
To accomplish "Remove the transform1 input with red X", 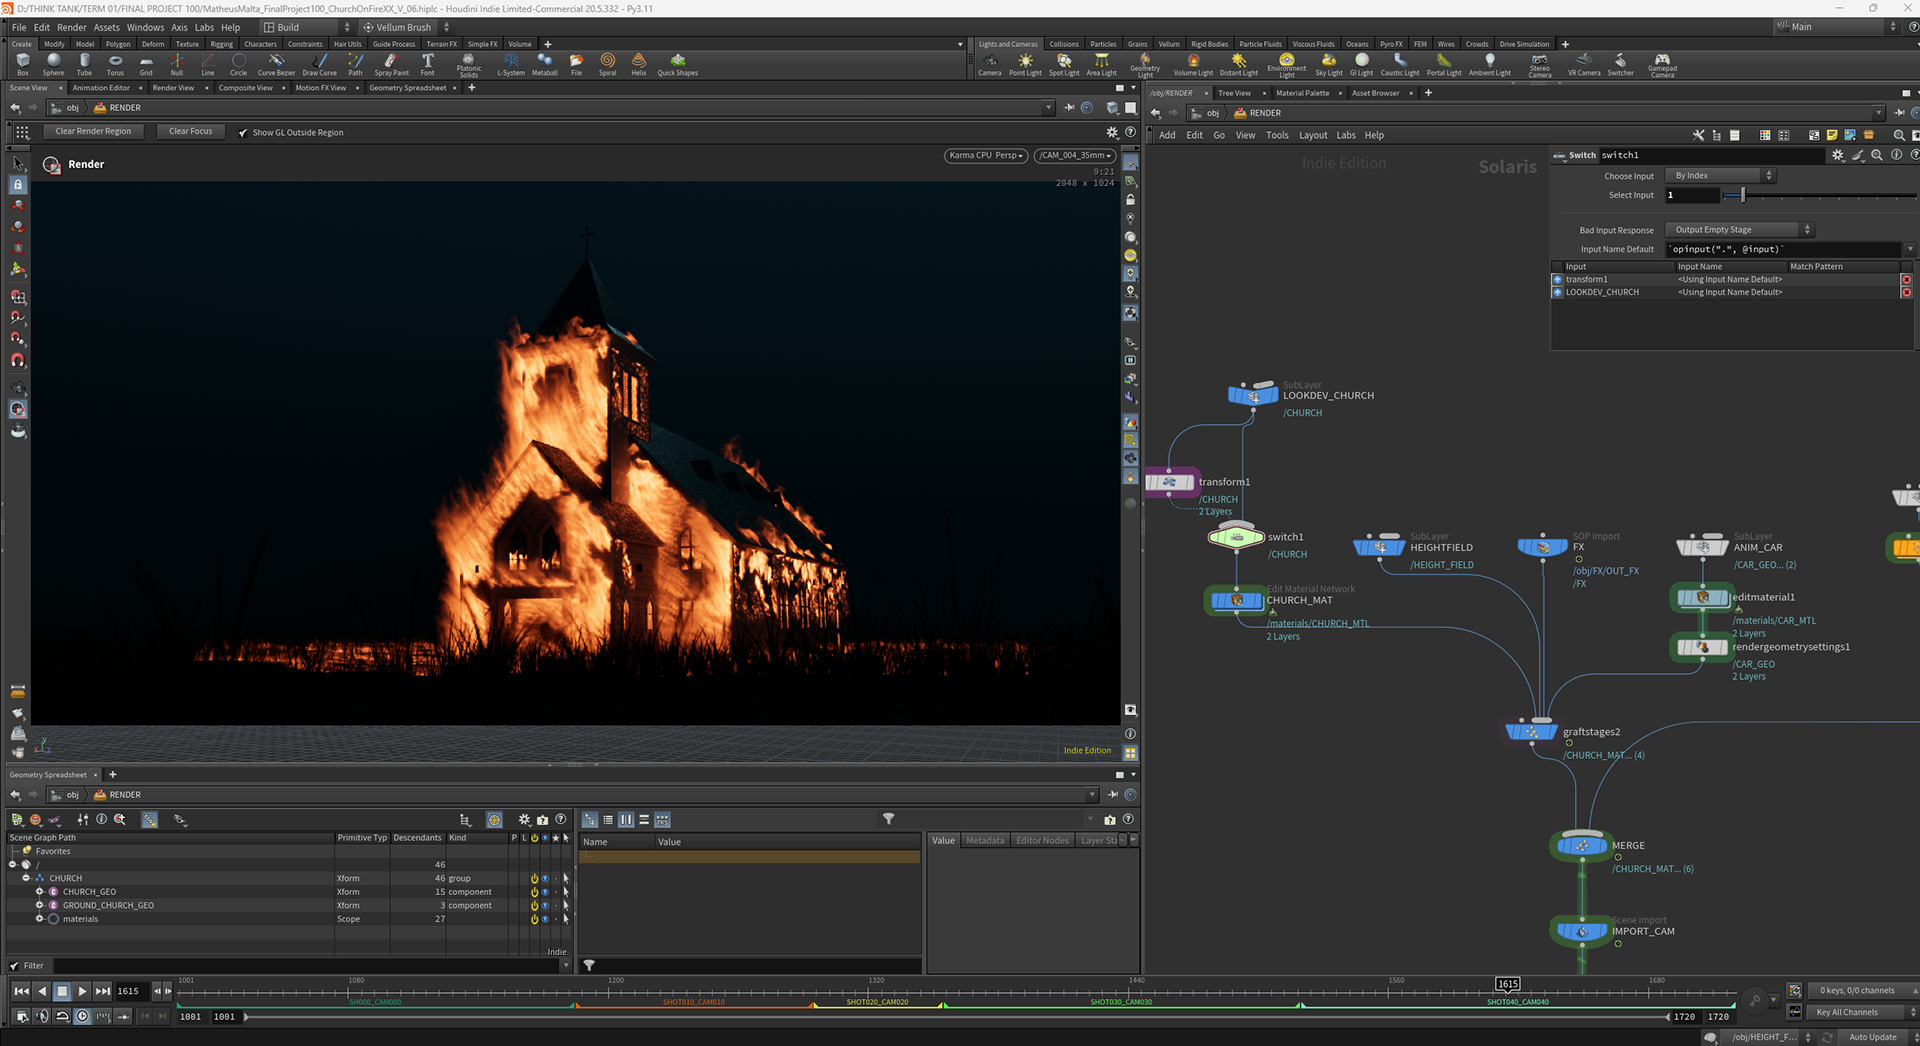I will click(1906, 280).
